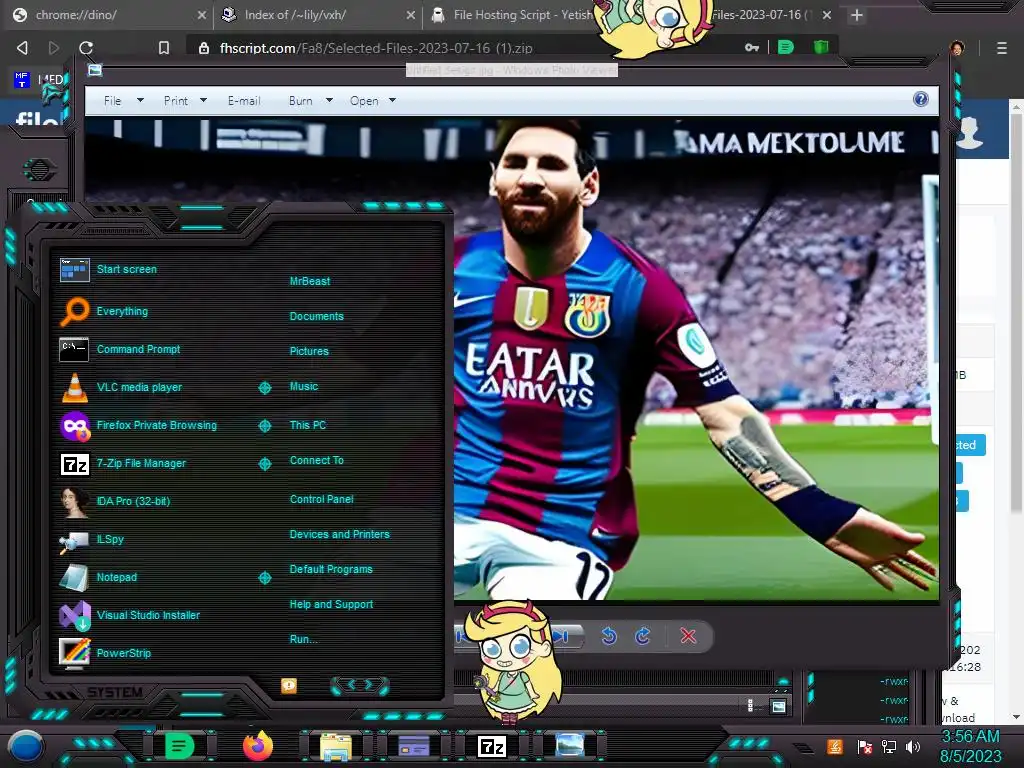Open Pictures from start menu
Image resolution: width=1024 pixels, height=768 pixels.
click(309, 351)
